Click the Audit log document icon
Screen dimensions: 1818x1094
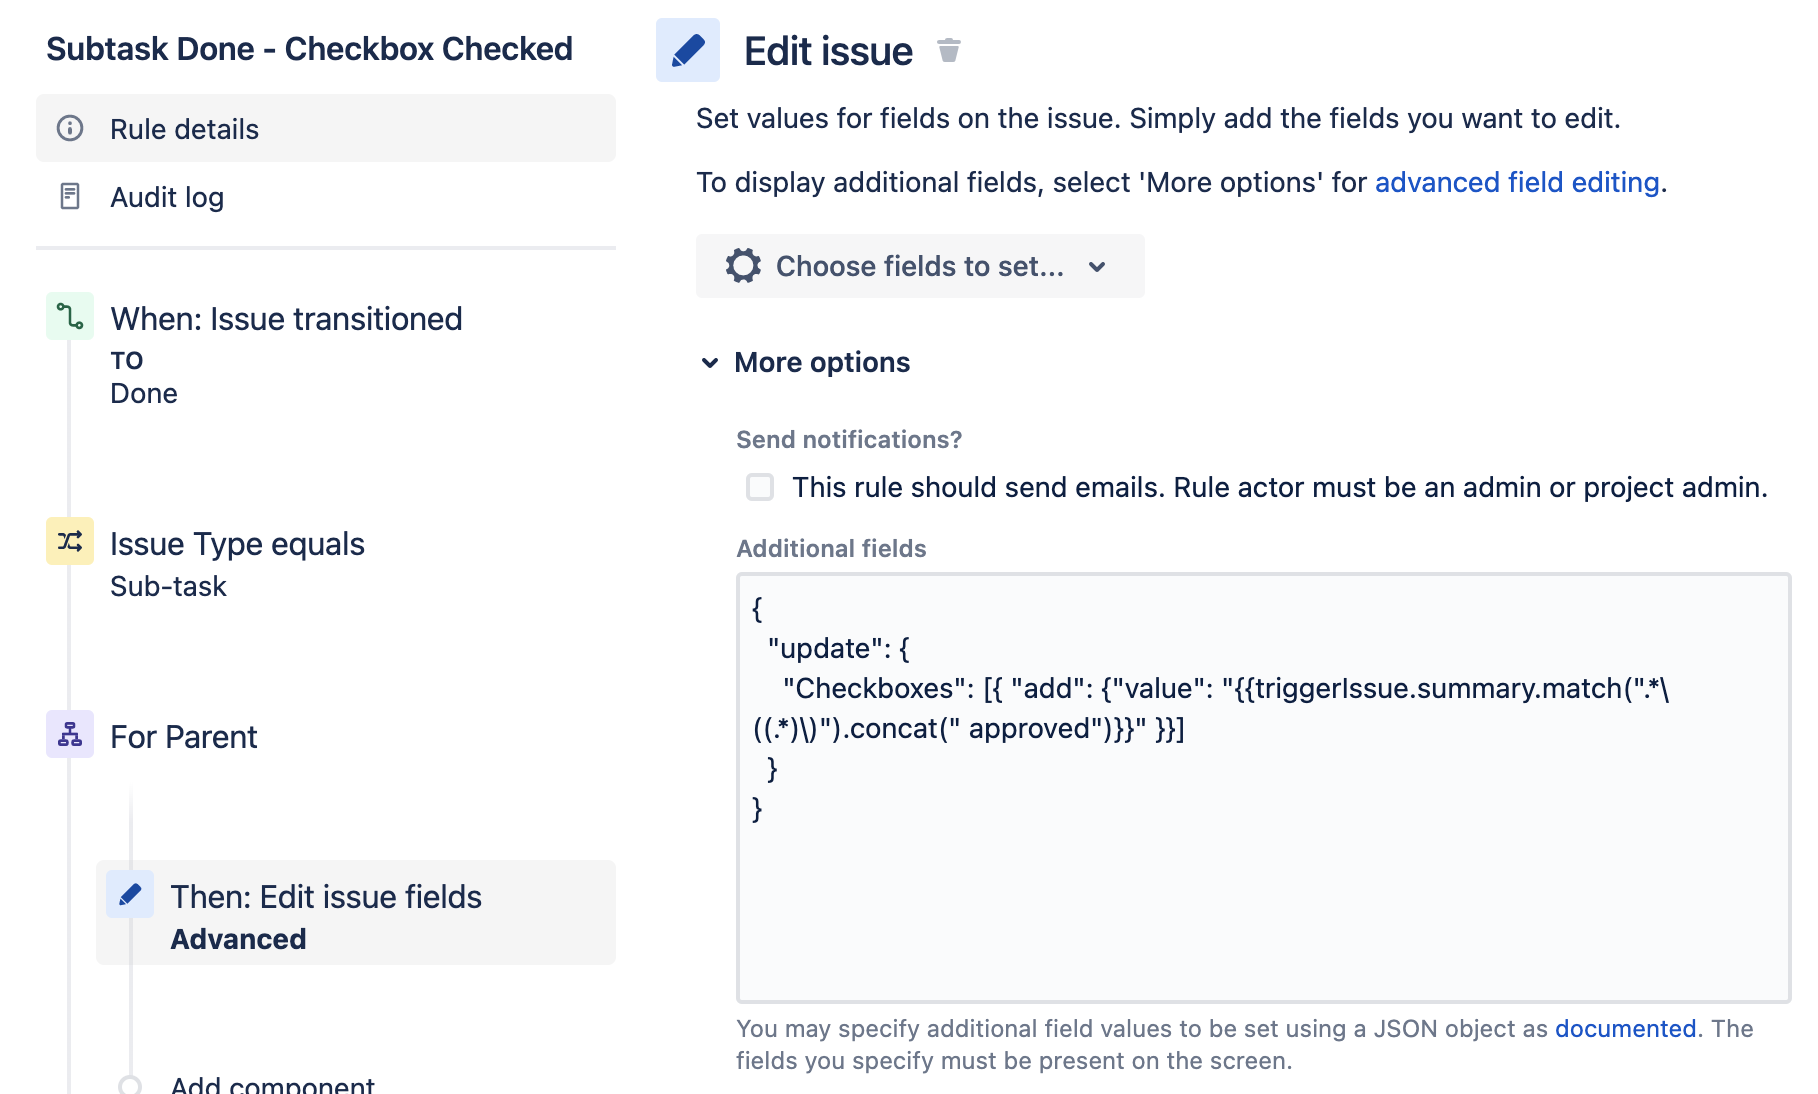tap(70, 196)
